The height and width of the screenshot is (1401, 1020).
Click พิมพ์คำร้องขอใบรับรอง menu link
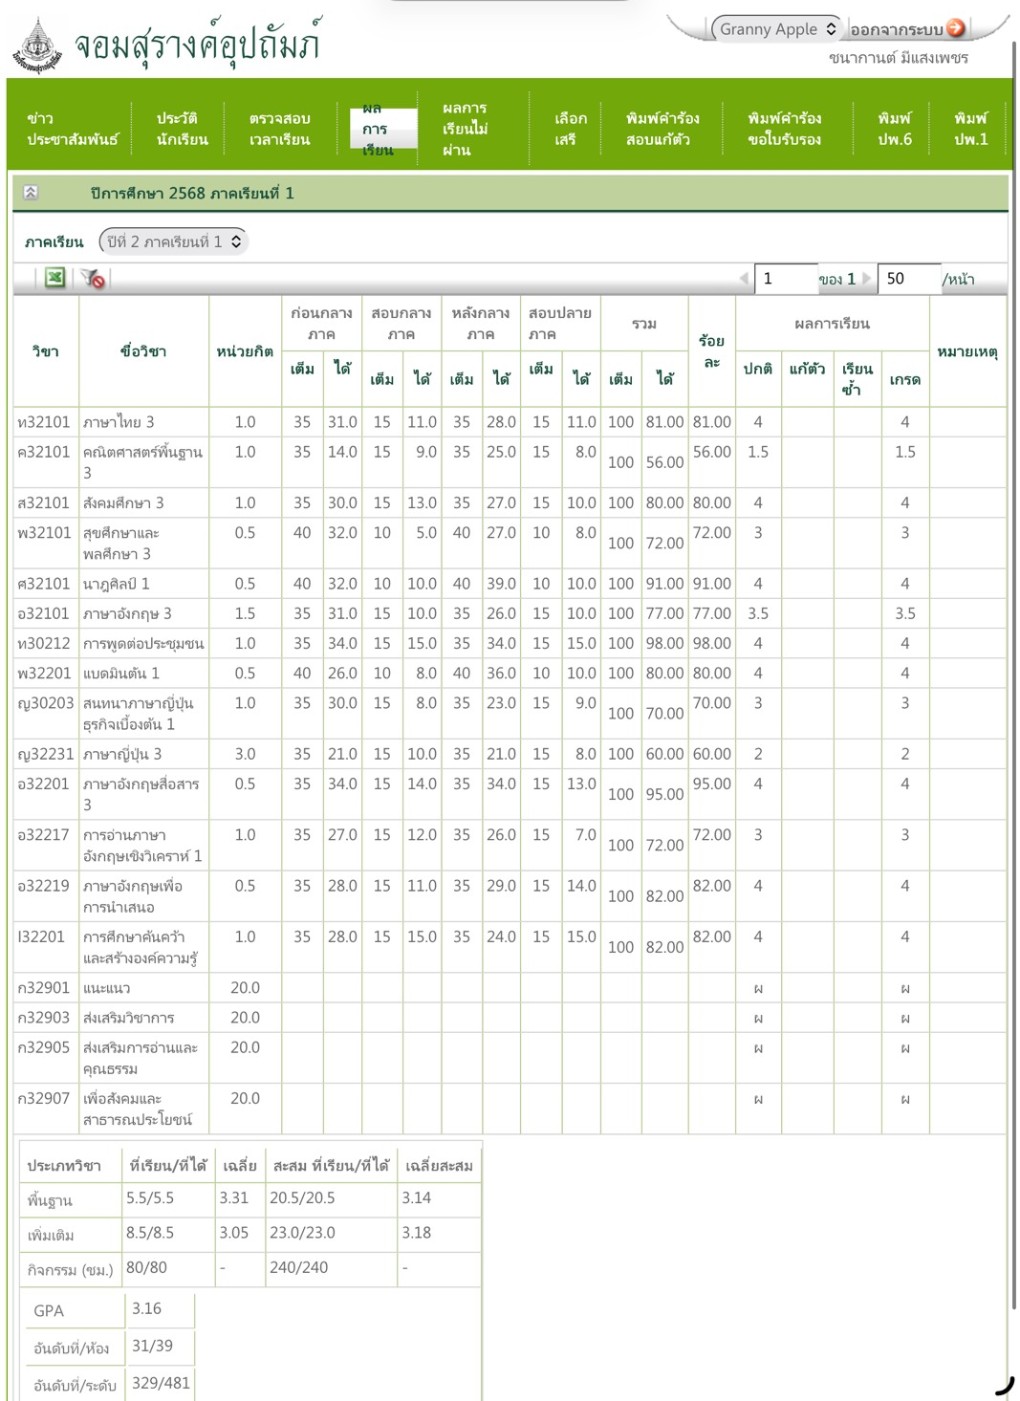784,129
